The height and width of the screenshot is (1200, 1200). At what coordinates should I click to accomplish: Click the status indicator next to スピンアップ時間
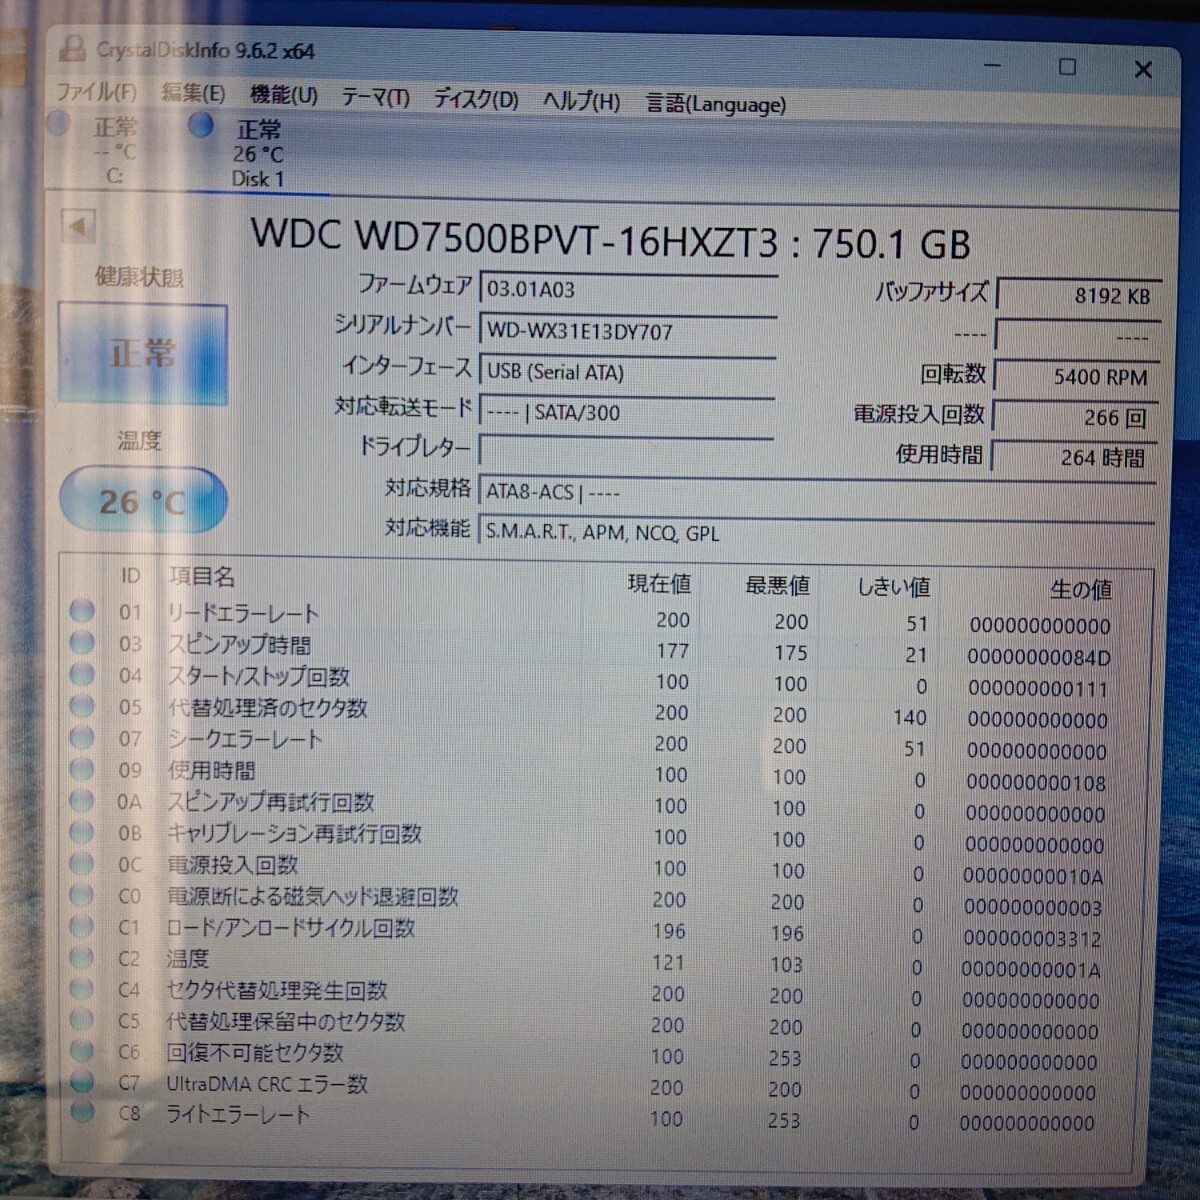(82, 643)
